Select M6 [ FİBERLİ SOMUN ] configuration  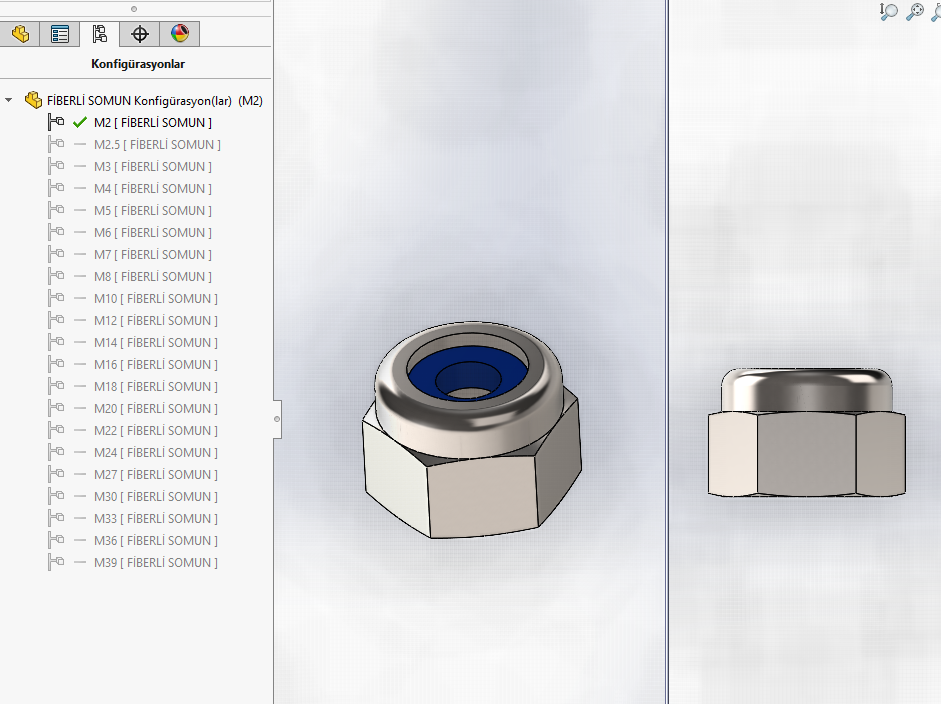152,233
